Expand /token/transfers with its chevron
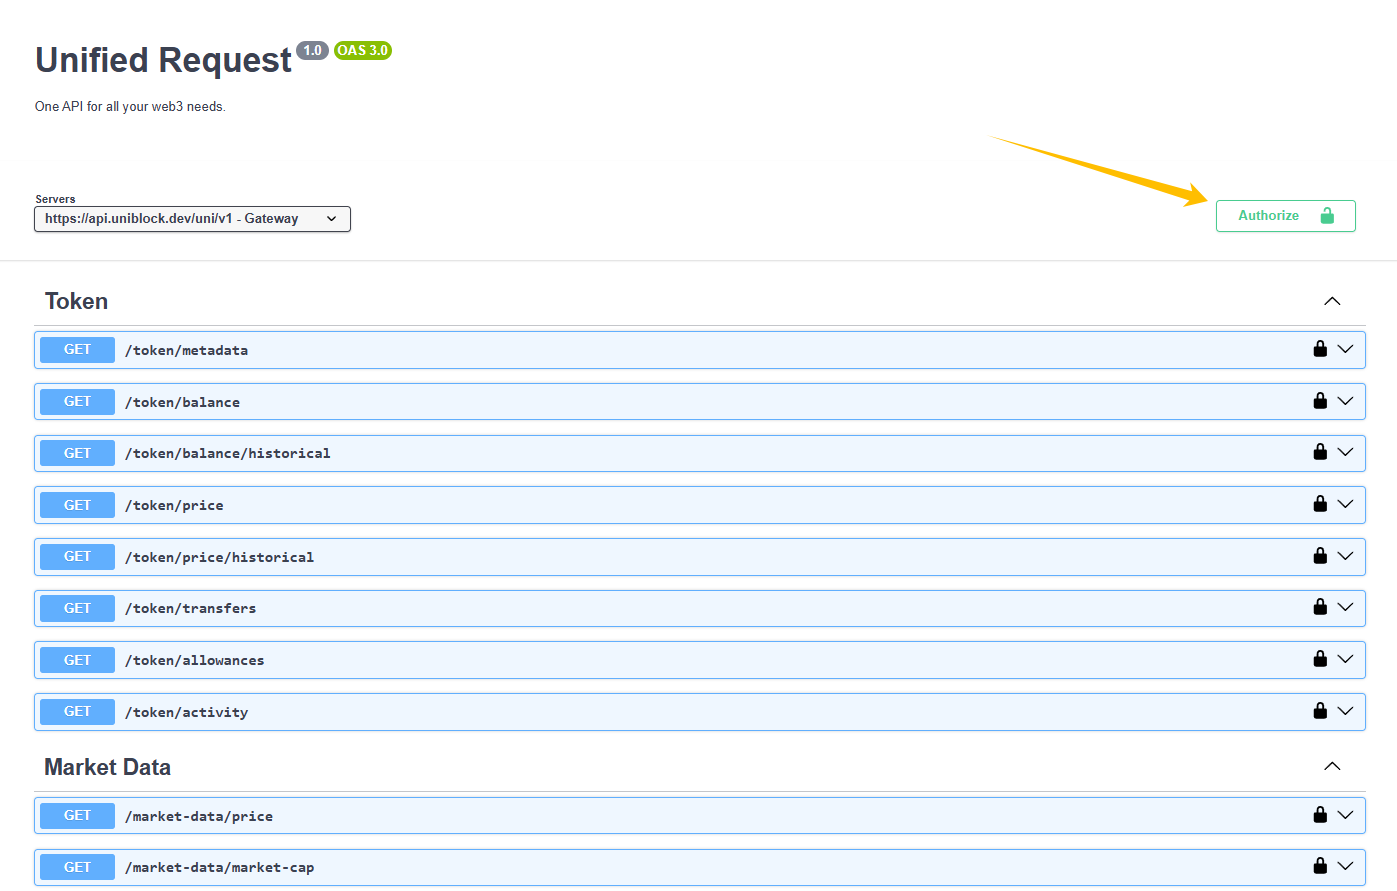This screenshot has height=891, width=1397. (x=1345, y=607)
